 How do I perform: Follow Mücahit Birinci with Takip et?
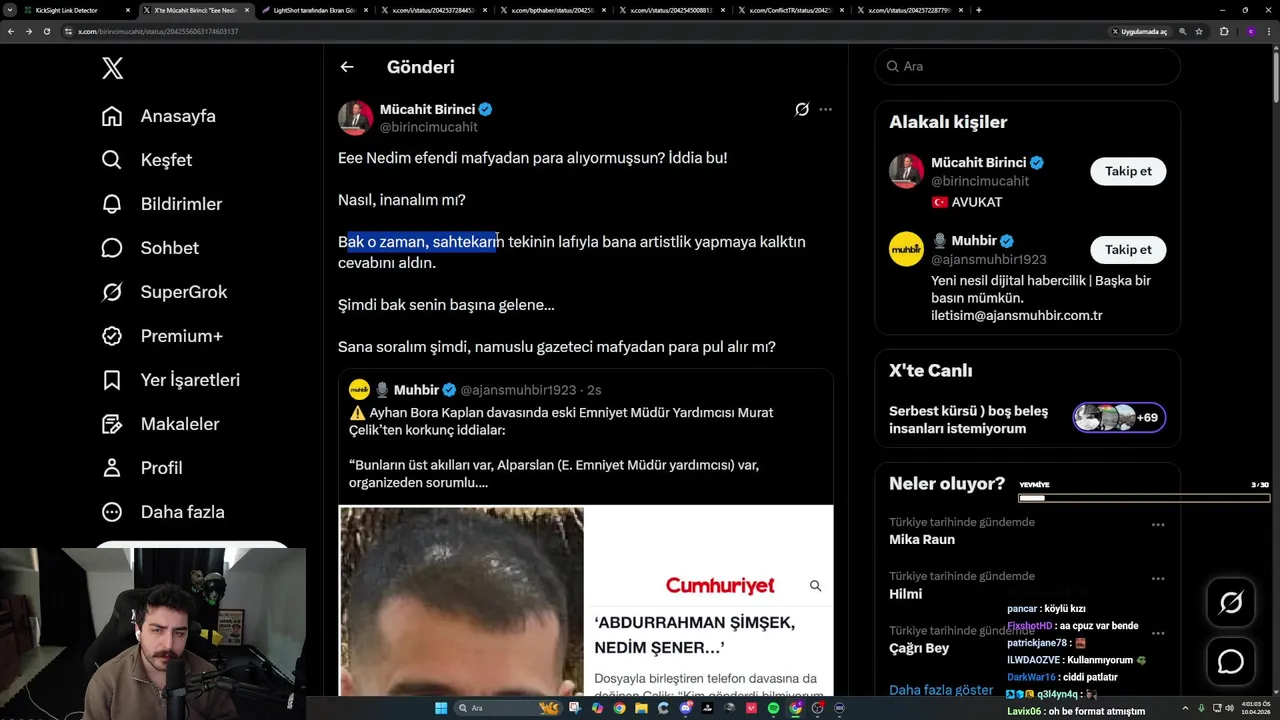click(1128, 171)
